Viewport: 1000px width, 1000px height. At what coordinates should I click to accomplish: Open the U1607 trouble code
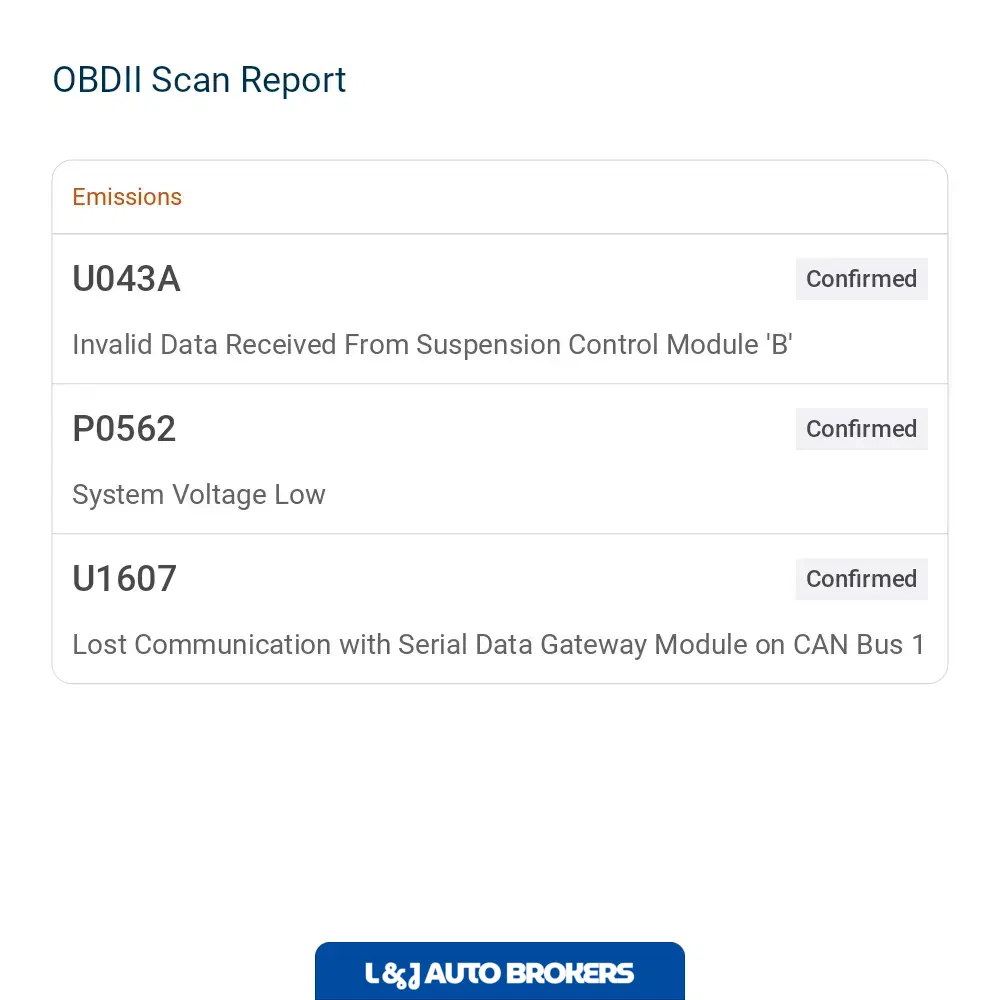pos(124,578)
